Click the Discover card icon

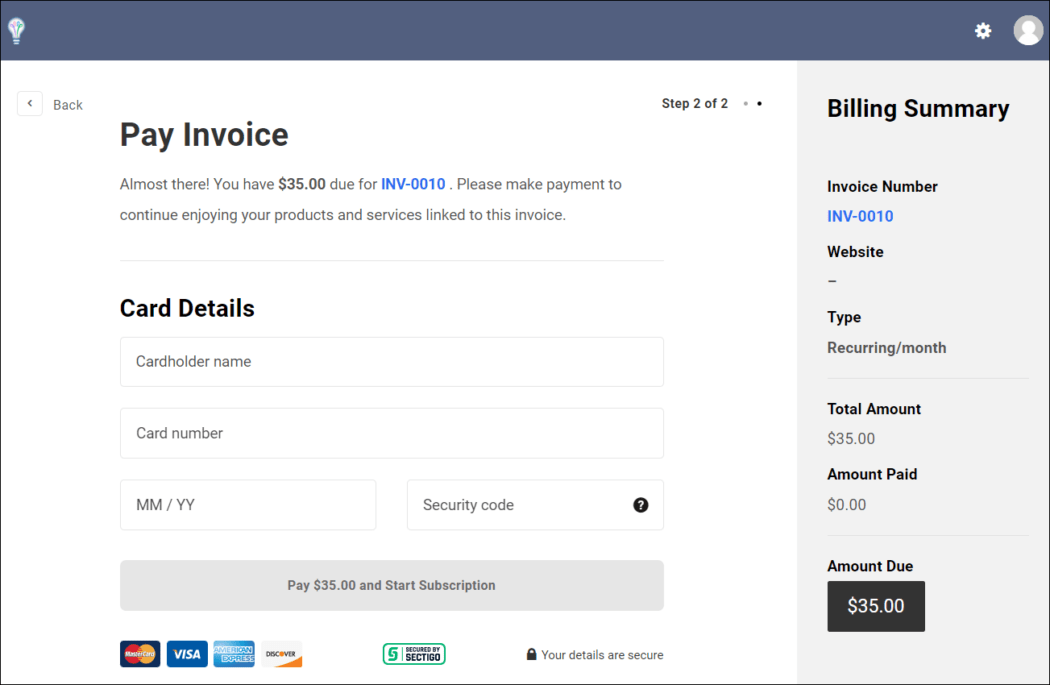click(x=281, y=654)
